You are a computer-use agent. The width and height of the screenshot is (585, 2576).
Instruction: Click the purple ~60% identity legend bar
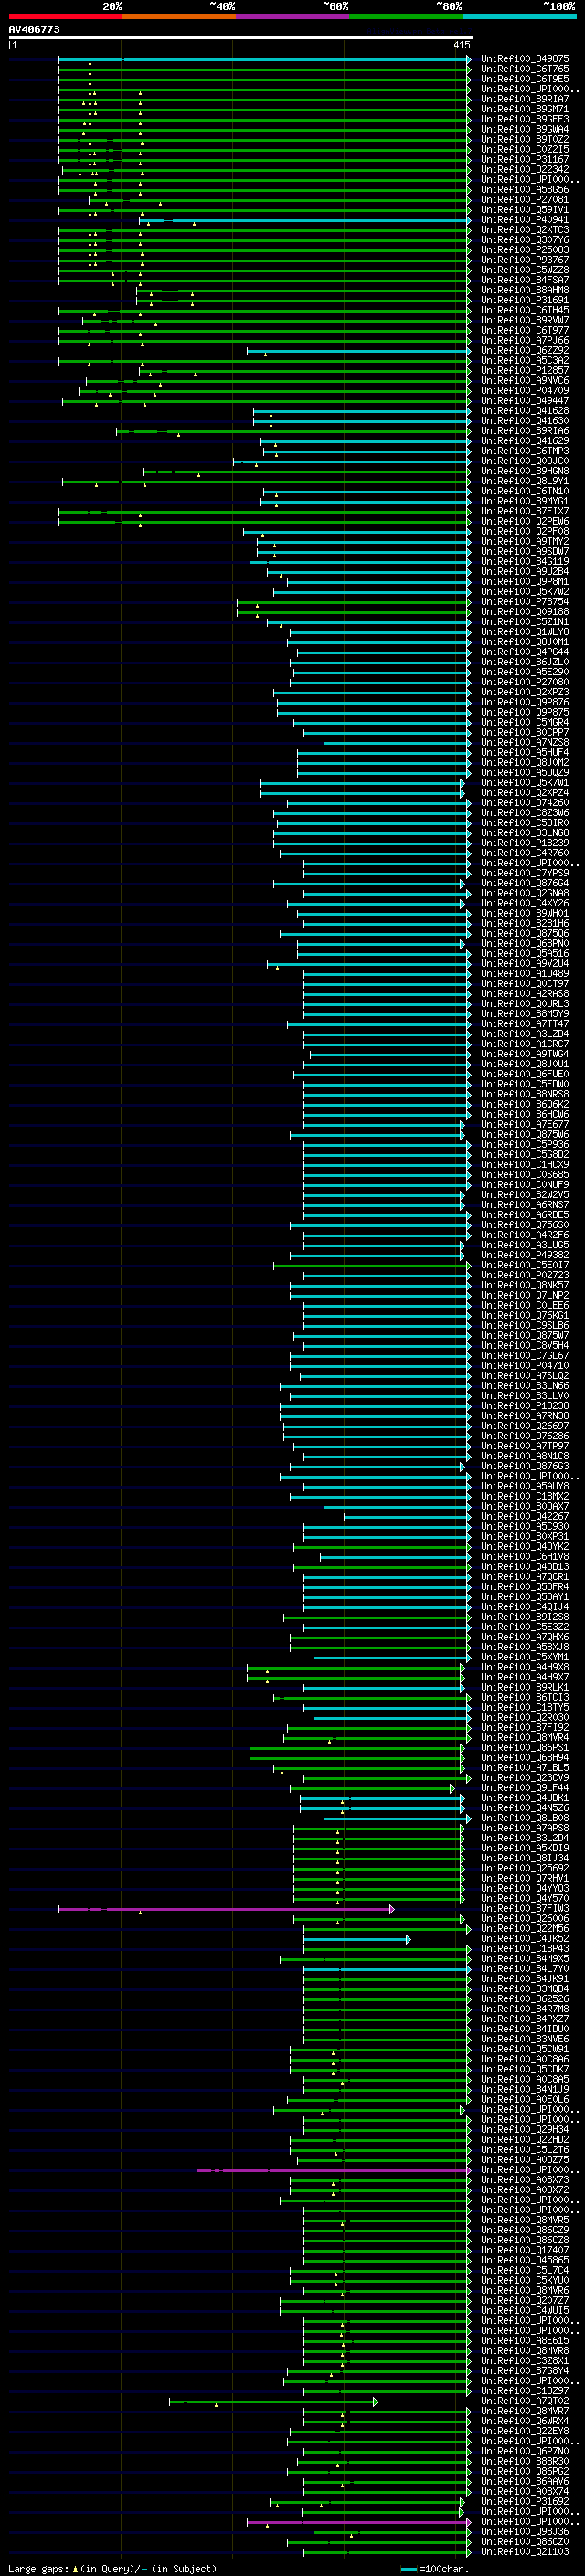[292, 16]
